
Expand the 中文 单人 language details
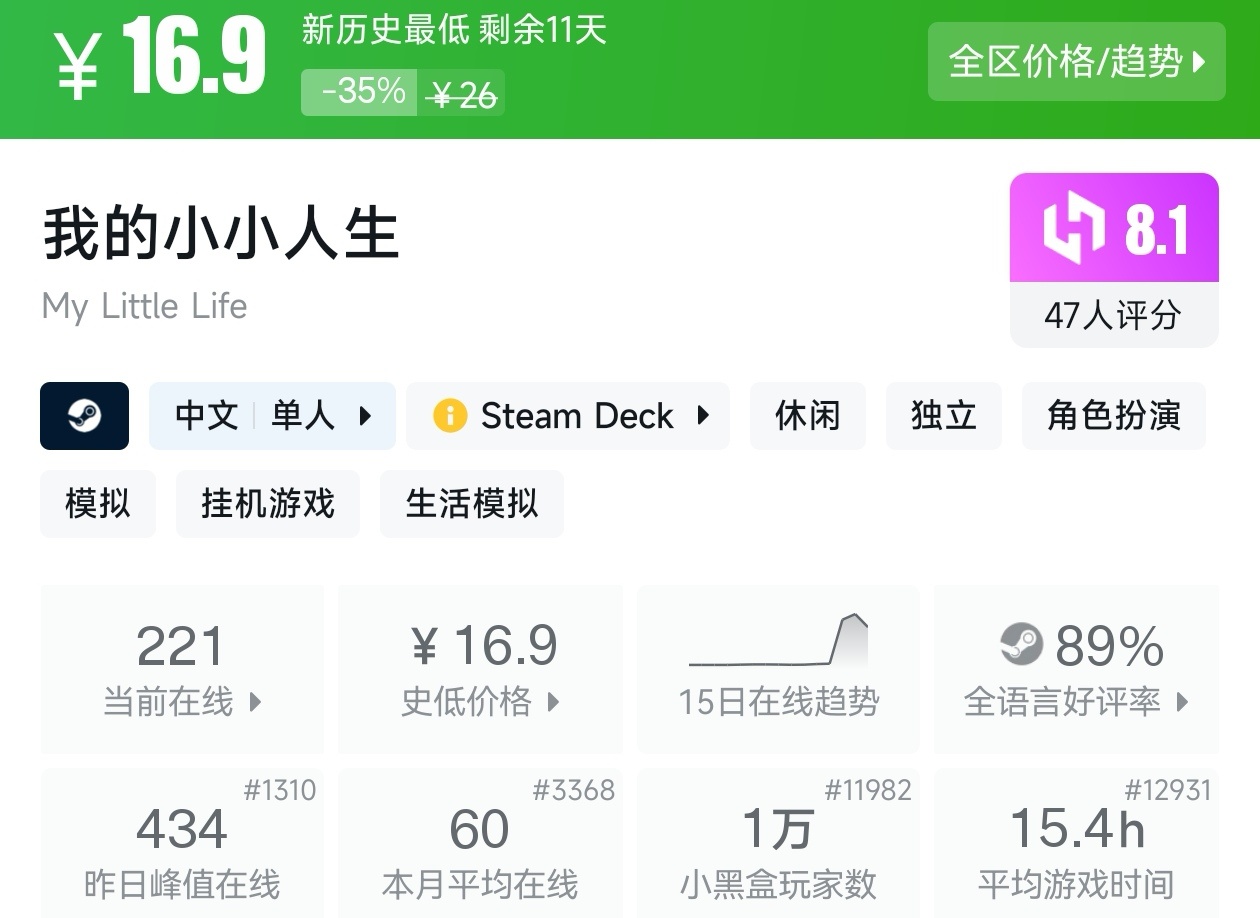(272, 416)
